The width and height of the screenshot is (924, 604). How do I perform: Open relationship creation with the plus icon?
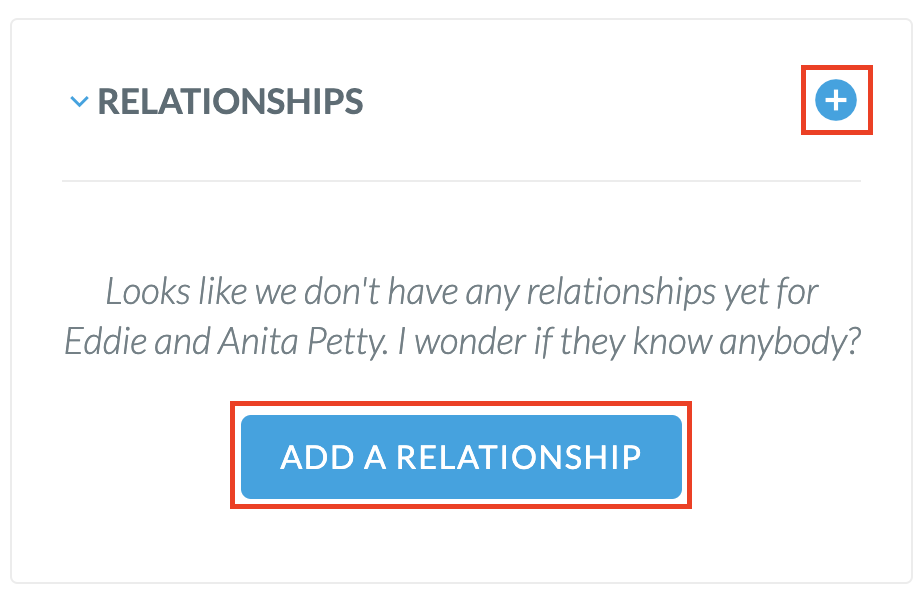(x=836, y=100)
